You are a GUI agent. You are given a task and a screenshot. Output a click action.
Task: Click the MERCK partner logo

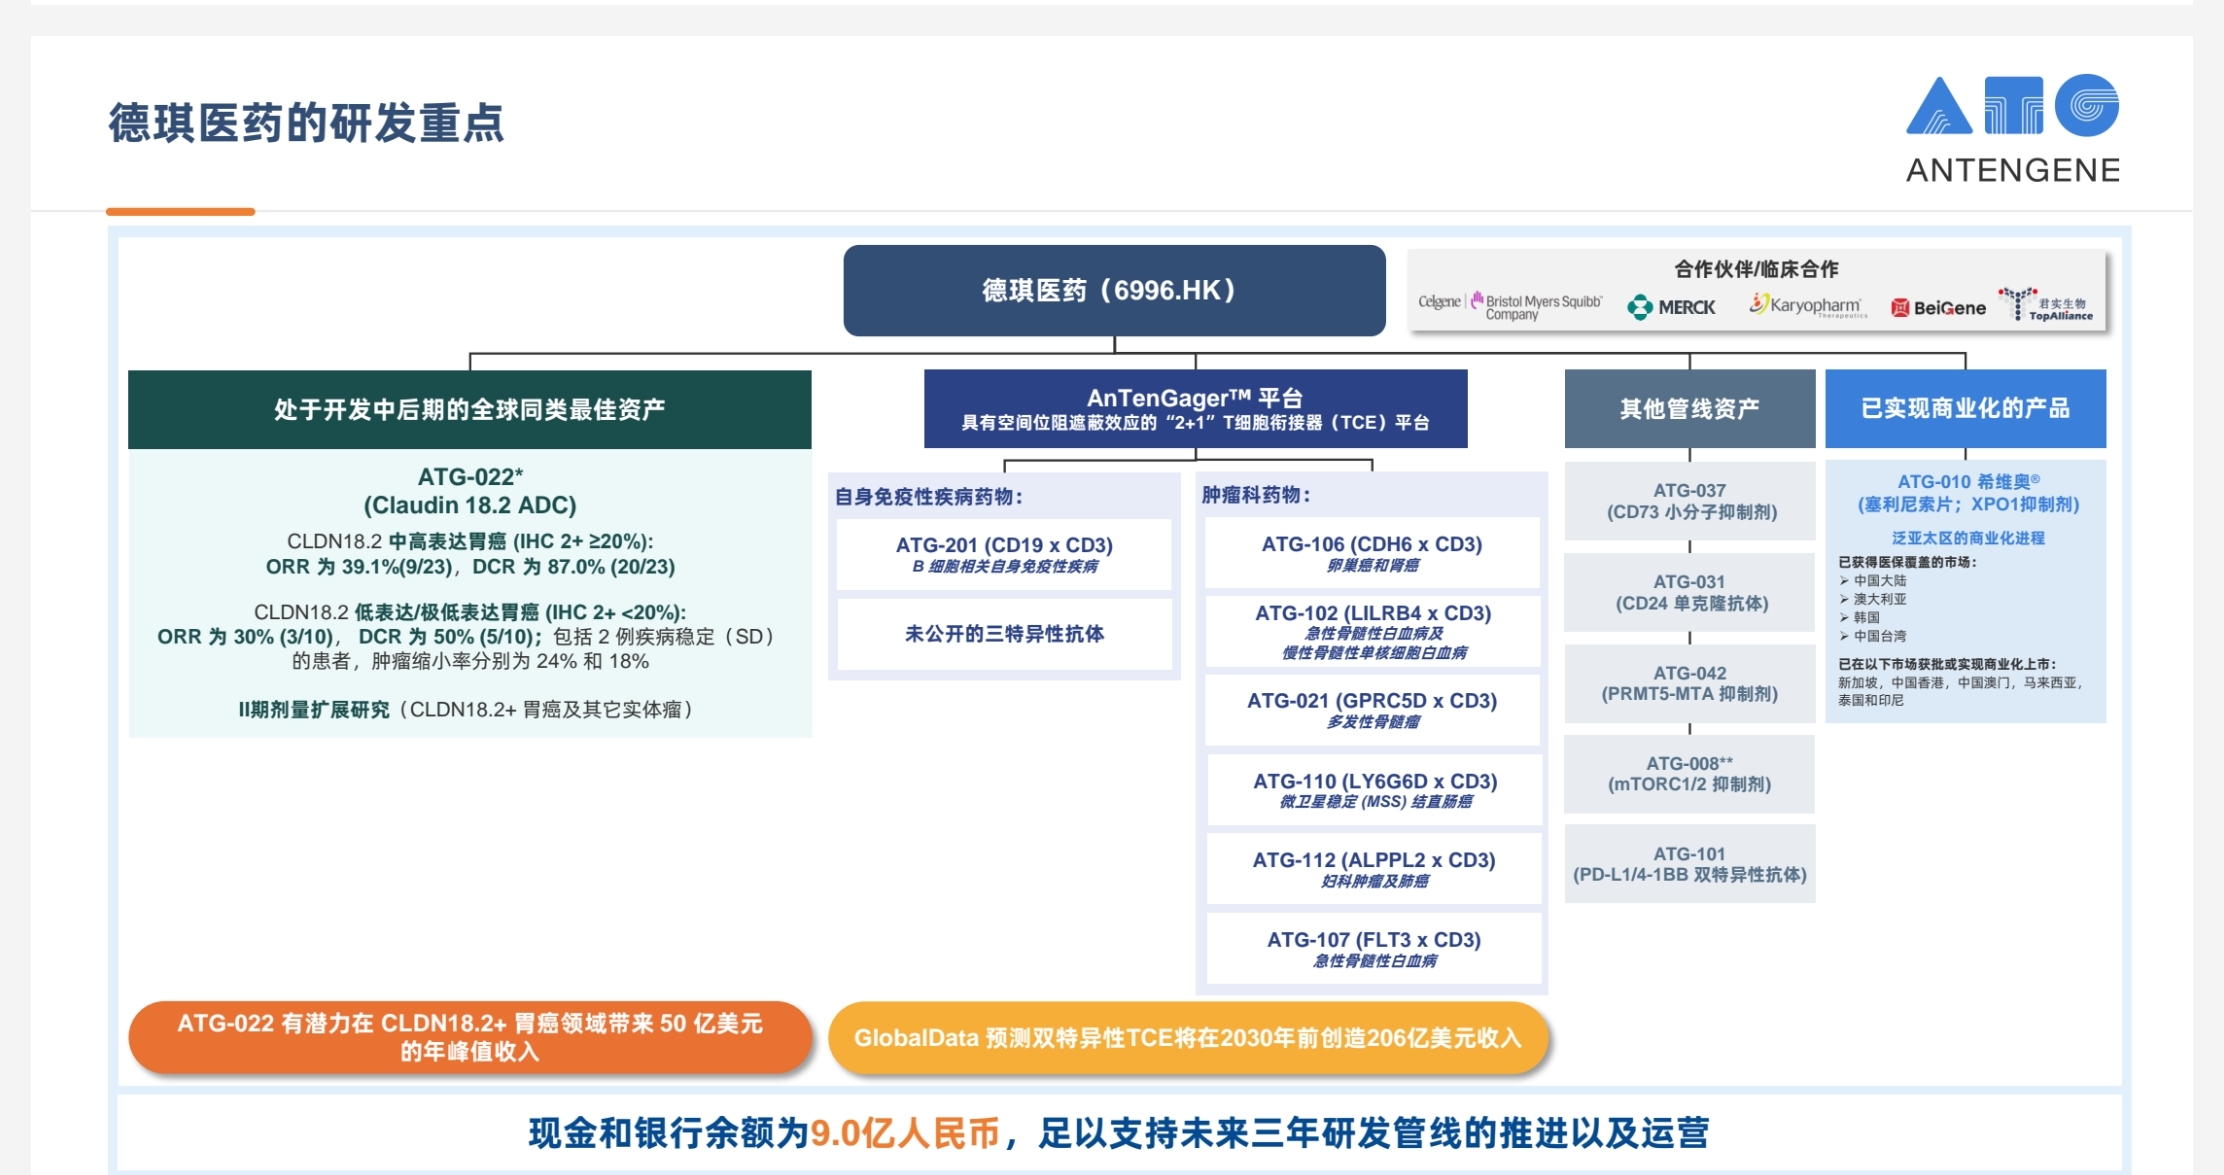point(1672,307)
